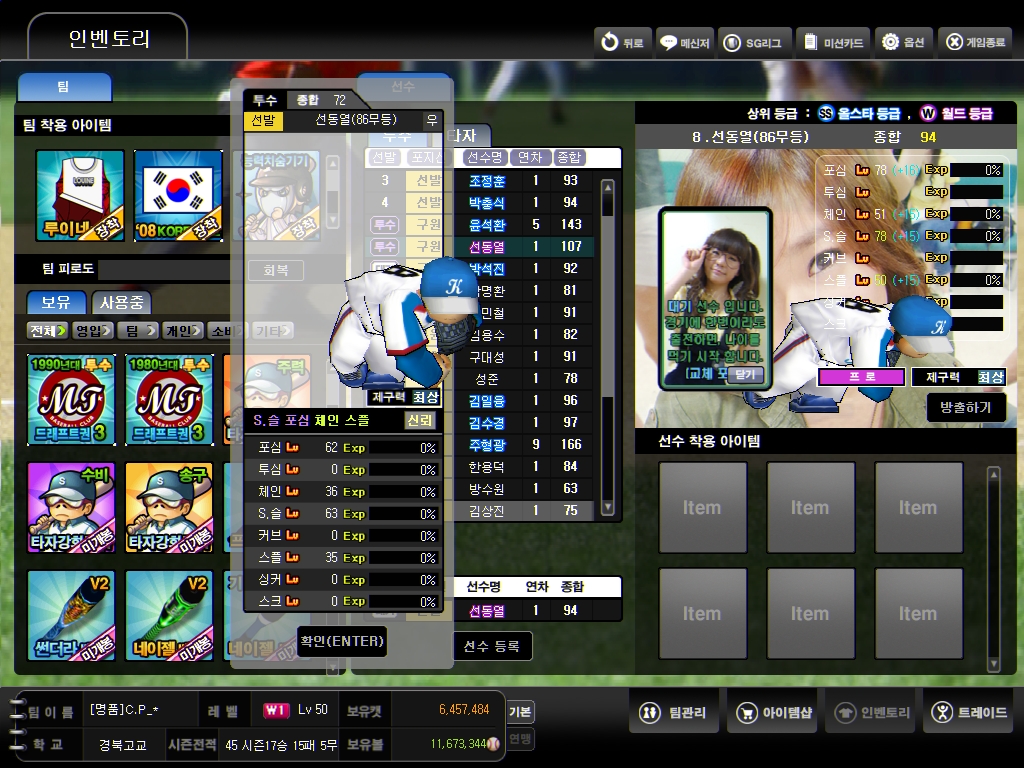Click the girl photo player card
The height and width of the screenshot is (768, 1024).
pos(715,297)
